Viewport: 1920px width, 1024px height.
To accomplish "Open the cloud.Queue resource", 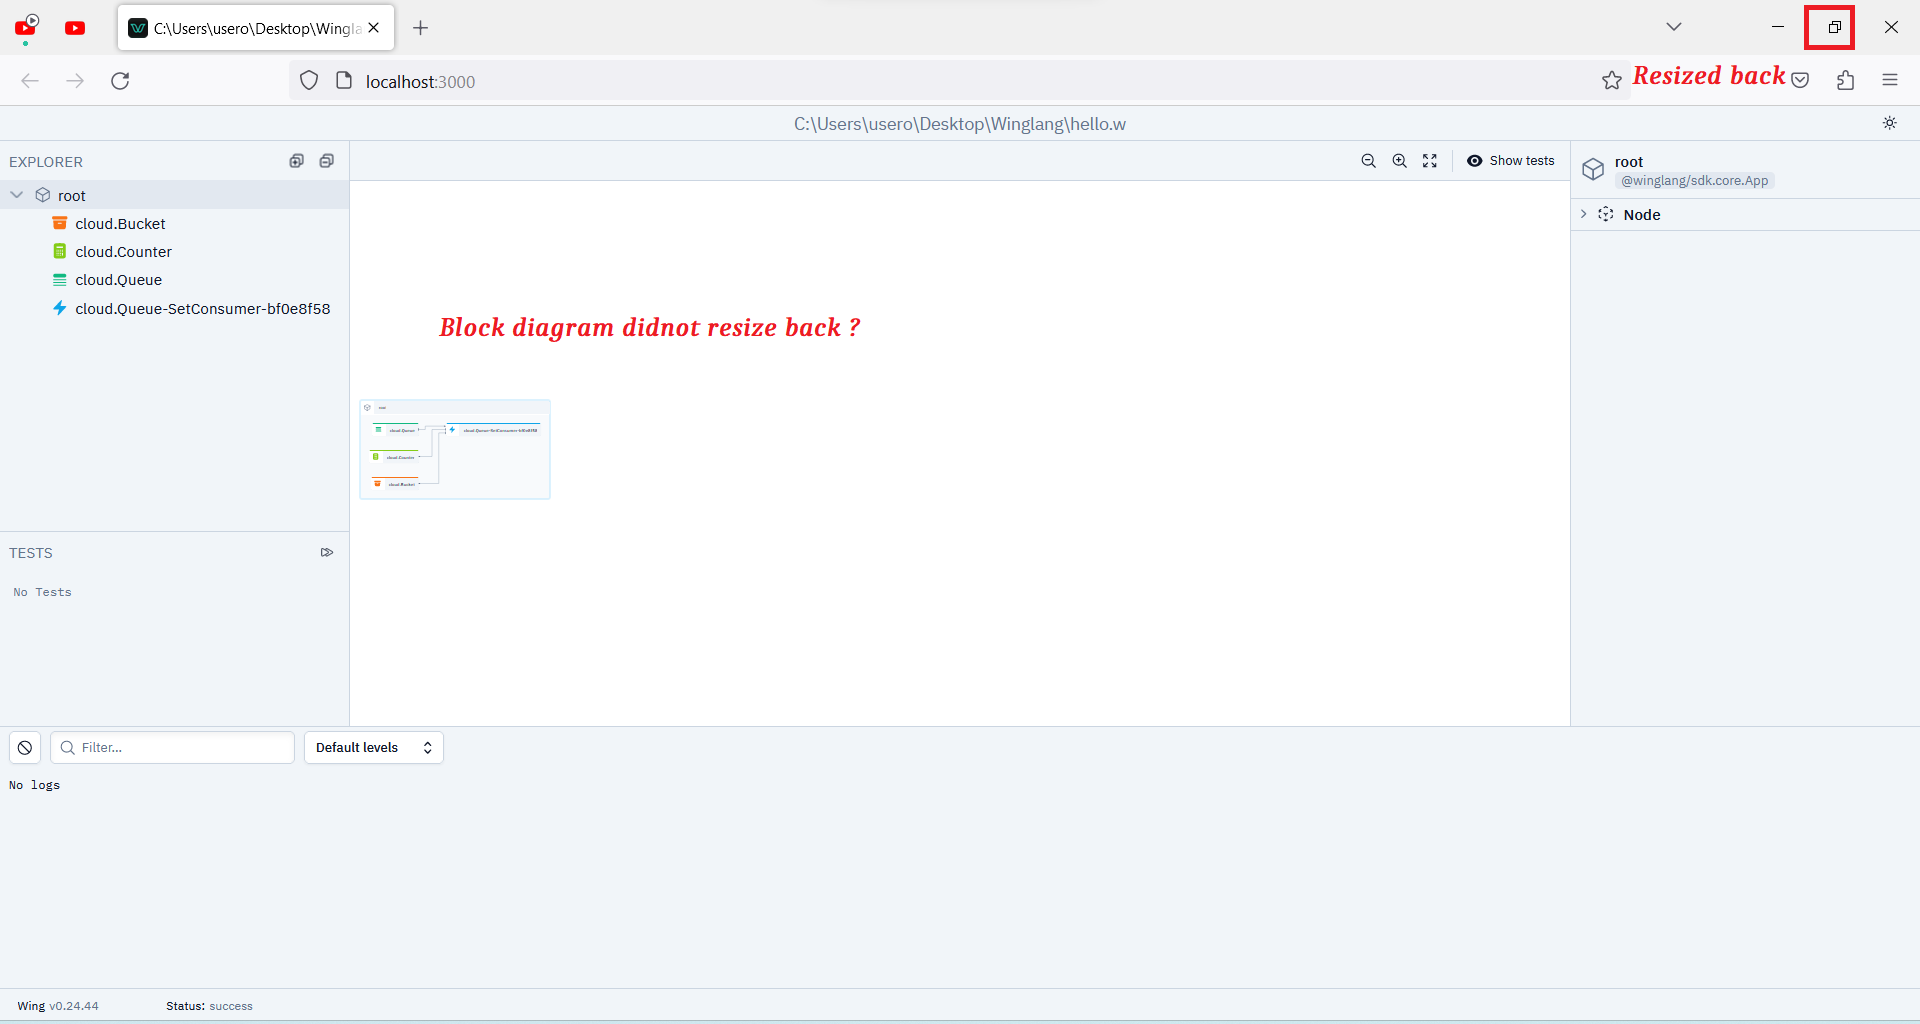I will [x=119, y=280].
